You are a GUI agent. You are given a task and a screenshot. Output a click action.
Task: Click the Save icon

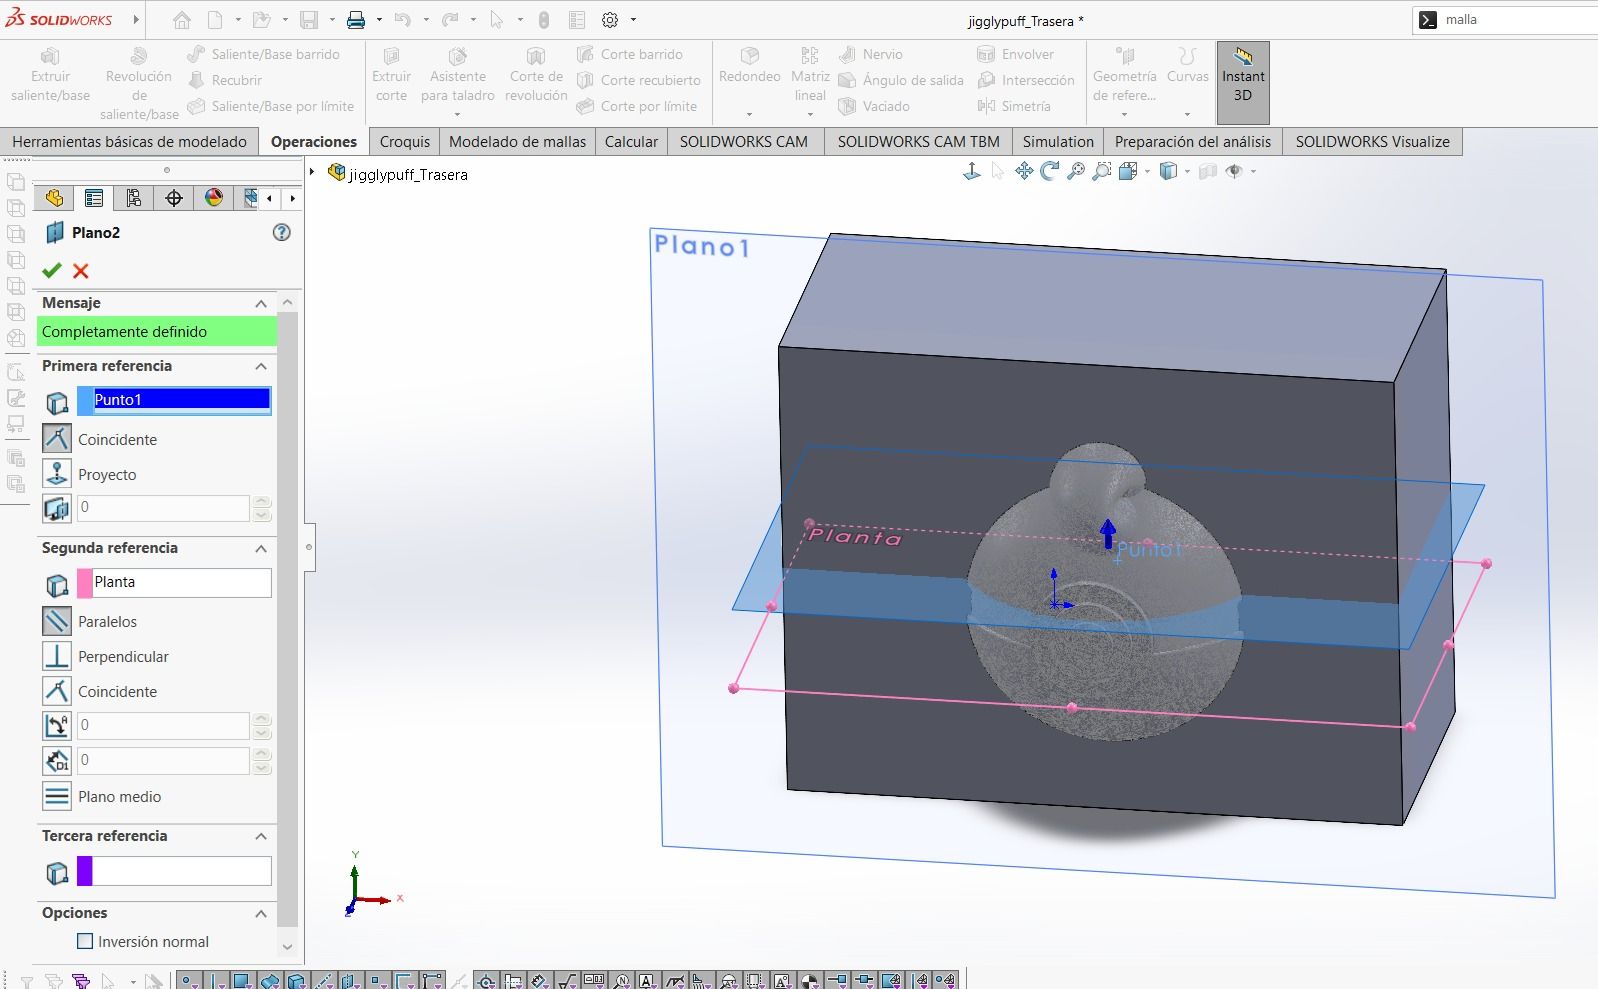click(x=309, y=20)
